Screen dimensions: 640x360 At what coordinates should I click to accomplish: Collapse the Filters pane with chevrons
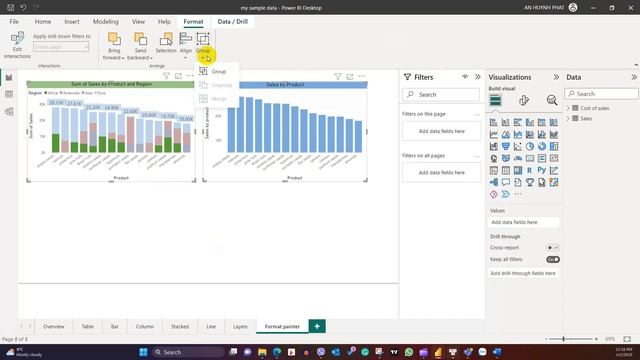click(478, 77)
